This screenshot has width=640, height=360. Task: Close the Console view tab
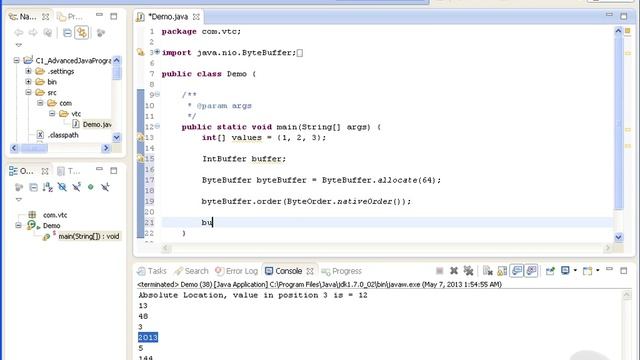click(310, 271)
